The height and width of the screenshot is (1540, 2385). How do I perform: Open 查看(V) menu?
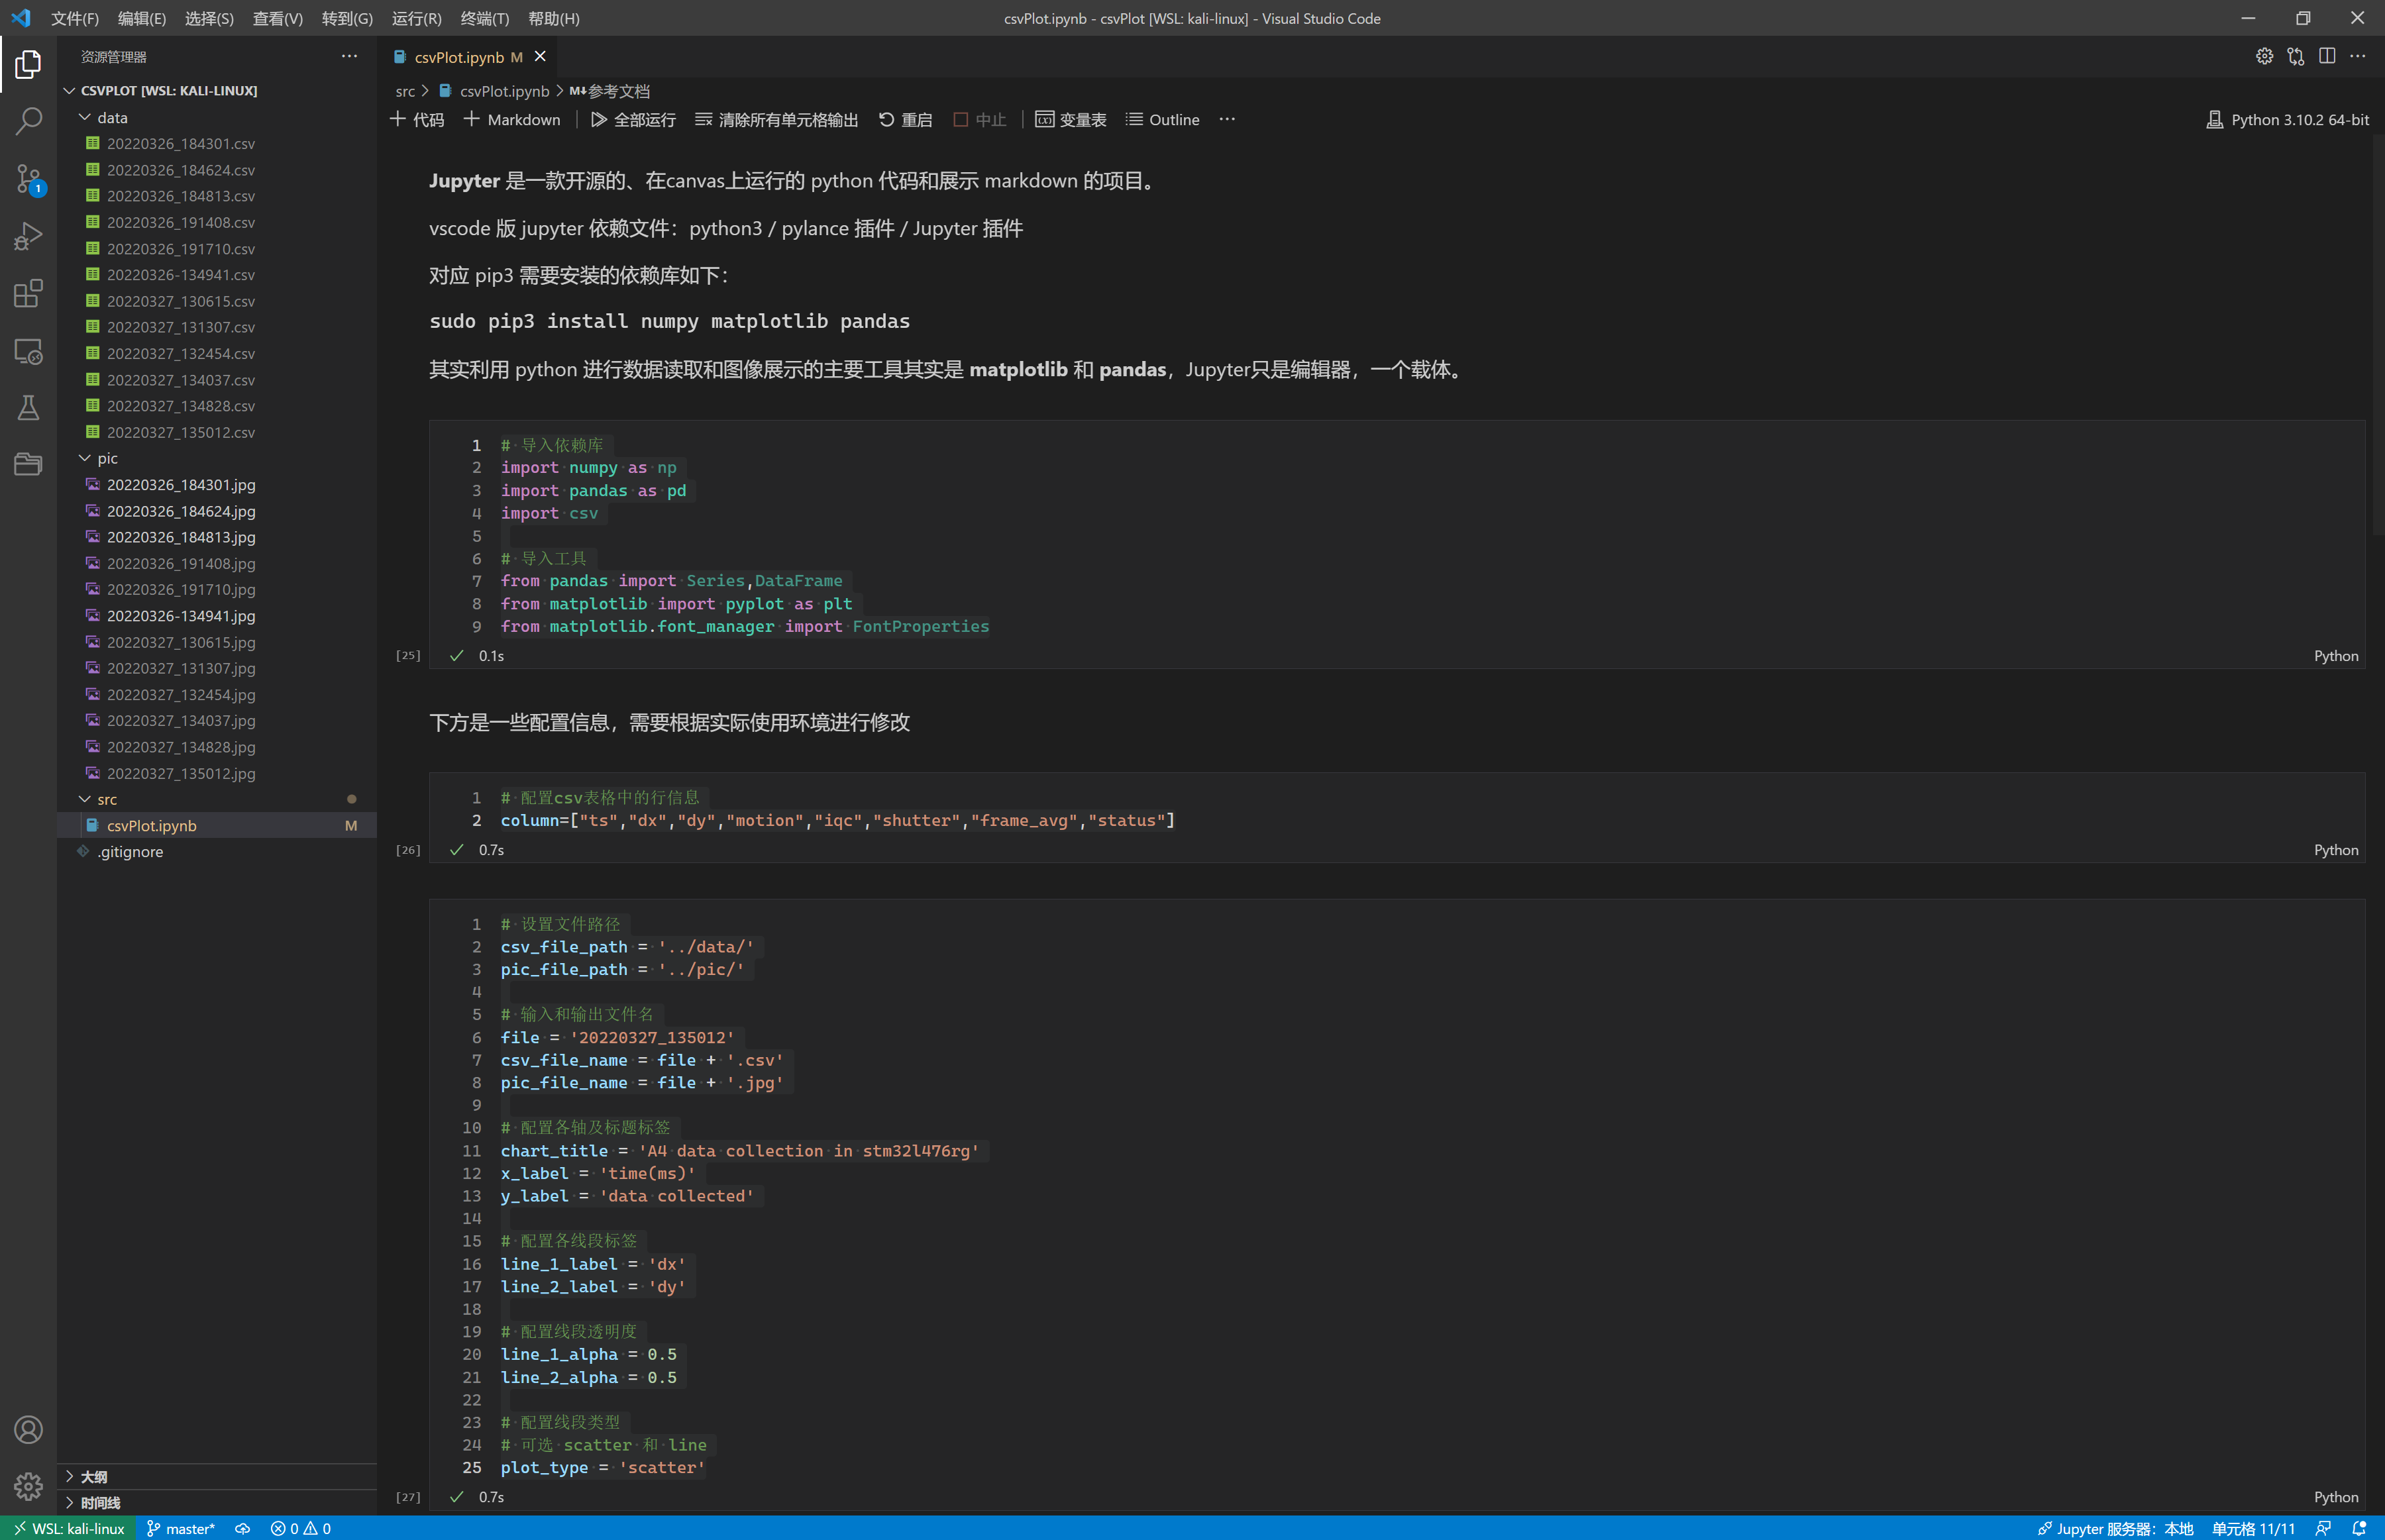coord(278,18)
